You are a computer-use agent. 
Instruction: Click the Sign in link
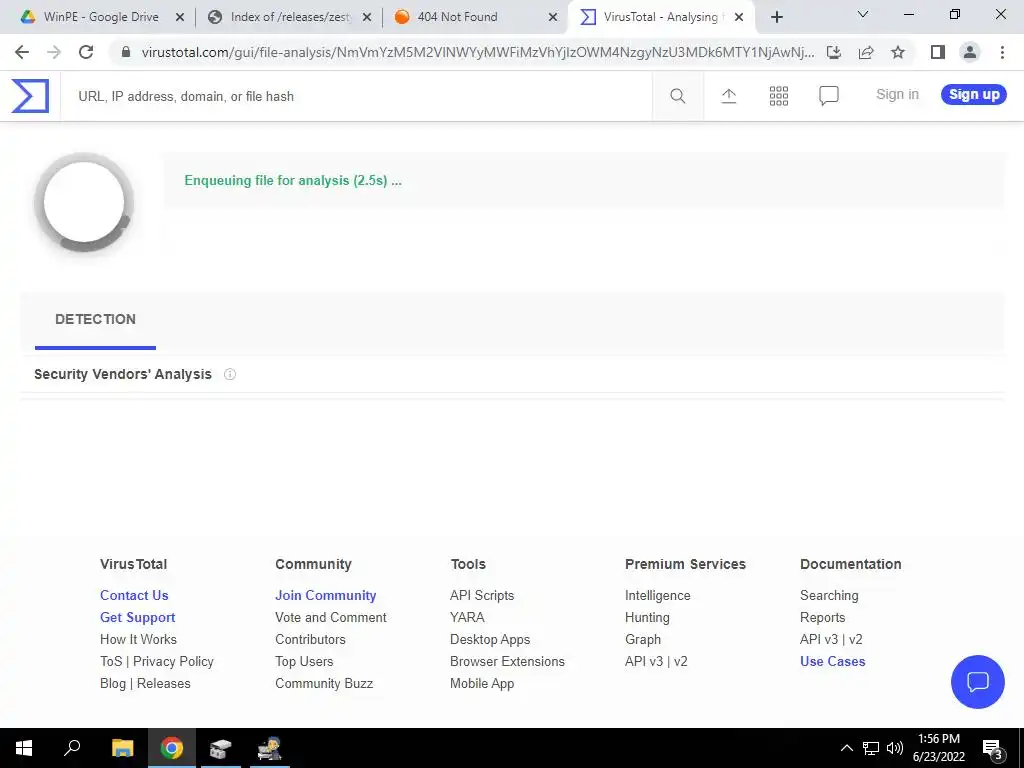click(897, 95)
